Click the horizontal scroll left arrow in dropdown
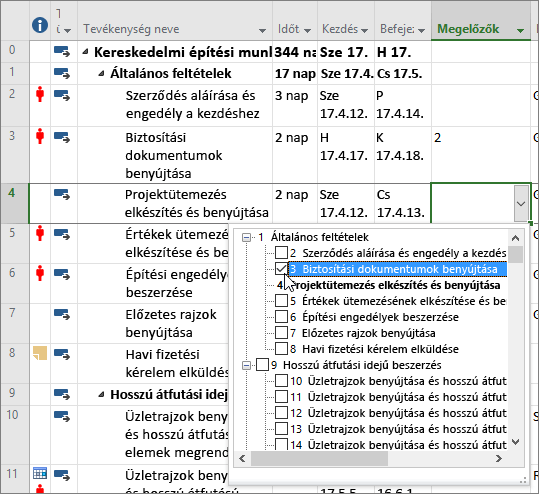 [x=242, y=458]
